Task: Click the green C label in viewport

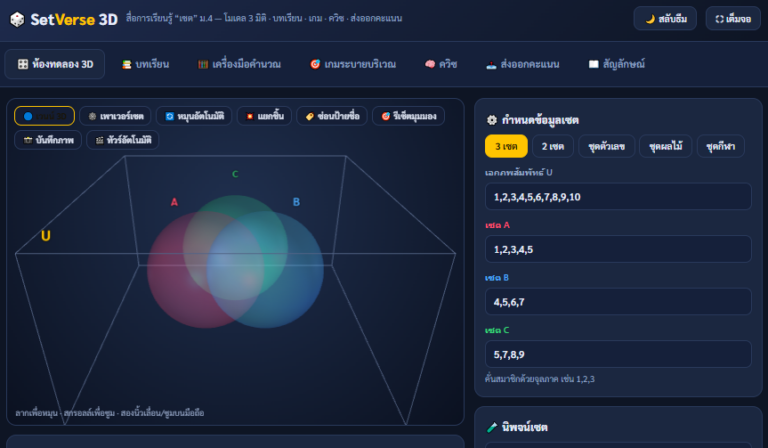Action: click(x=235, y=174)
